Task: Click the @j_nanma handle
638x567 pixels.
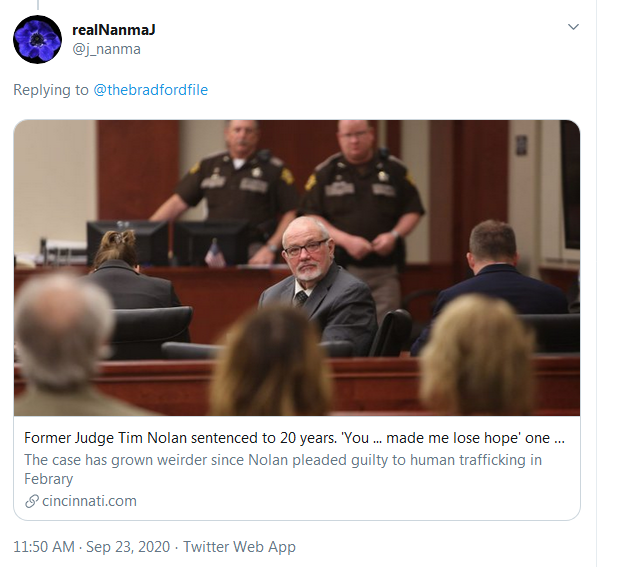Action: pos(106,49)
